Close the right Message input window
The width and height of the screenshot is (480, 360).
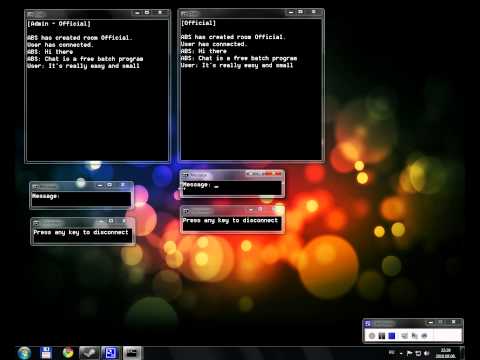(274, 174)
